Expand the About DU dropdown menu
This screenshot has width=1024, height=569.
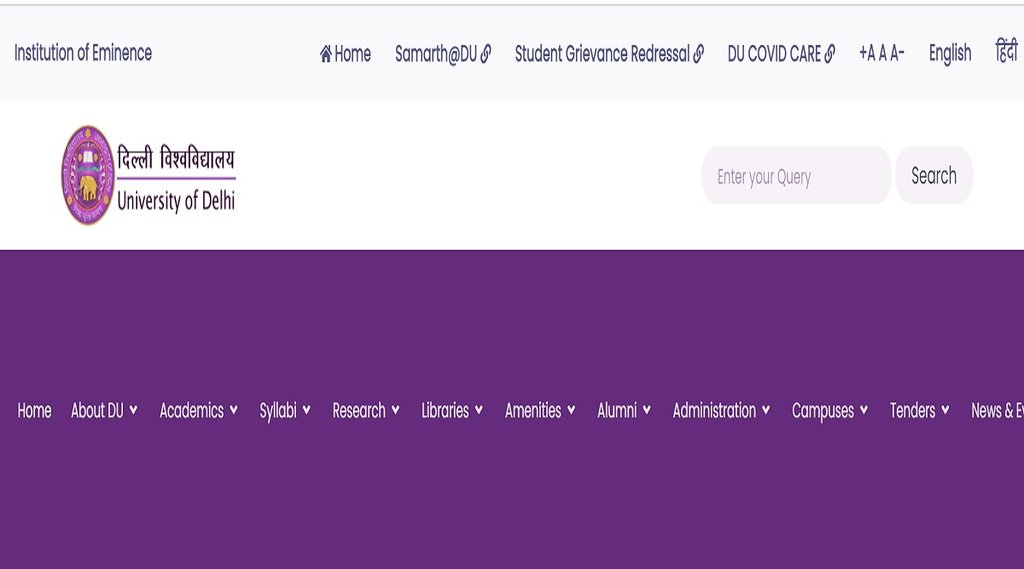click(x=104, y=410)
